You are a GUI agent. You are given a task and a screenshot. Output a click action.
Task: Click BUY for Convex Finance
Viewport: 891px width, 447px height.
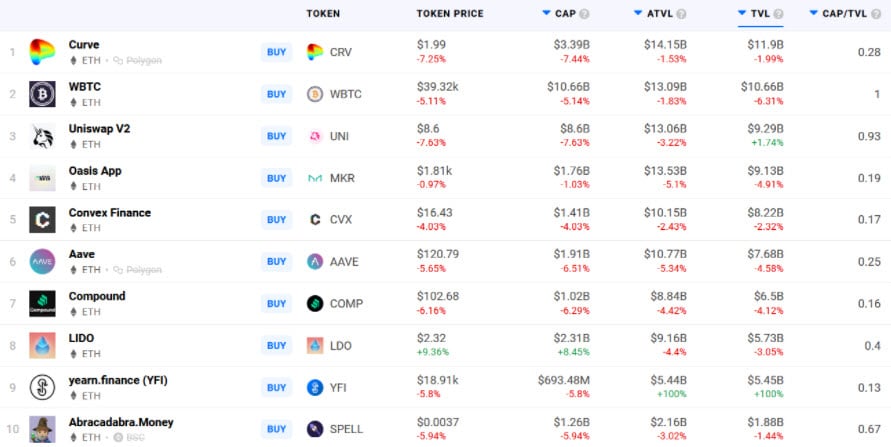click(277, 220)
